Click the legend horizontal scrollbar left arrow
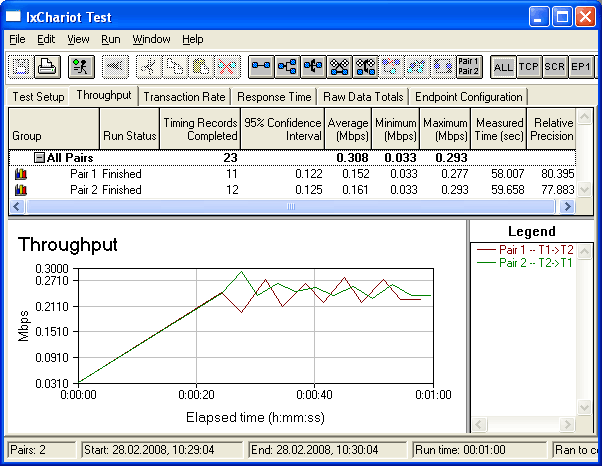The image size is (602, 466). 478,424
